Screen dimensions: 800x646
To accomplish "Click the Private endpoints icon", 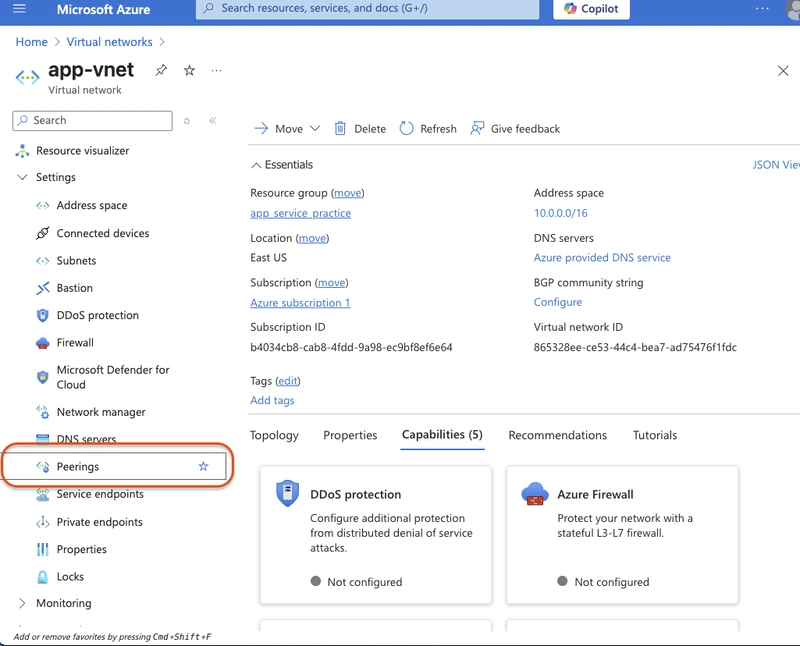I will tap(43, 522).
